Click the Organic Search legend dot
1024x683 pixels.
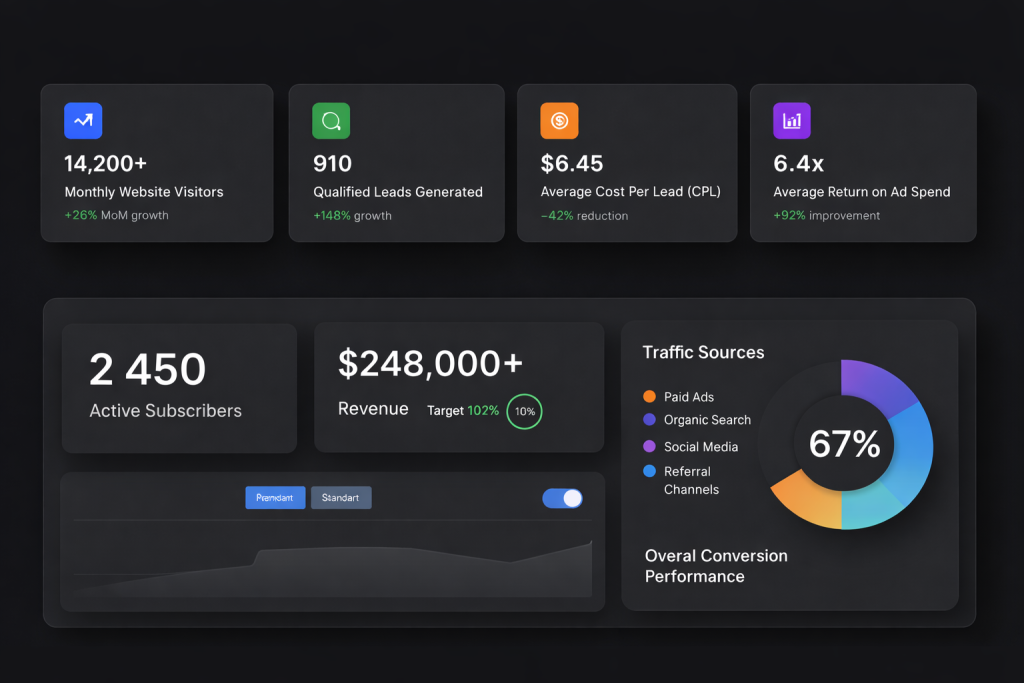point(650,420)
